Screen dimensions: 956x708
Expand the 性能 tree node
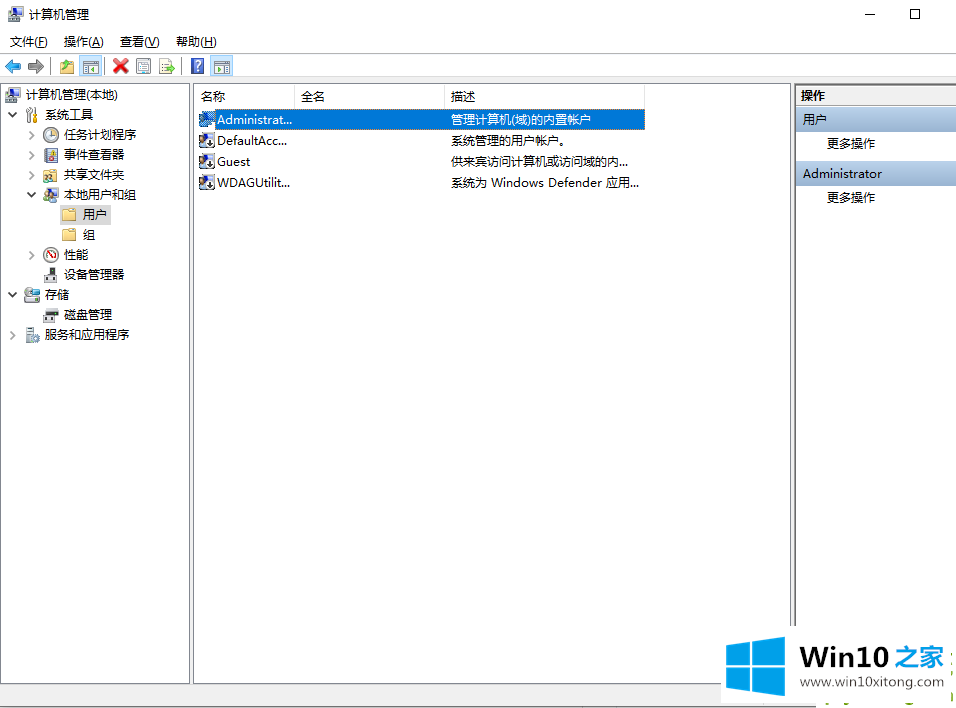tap(32, 255)
